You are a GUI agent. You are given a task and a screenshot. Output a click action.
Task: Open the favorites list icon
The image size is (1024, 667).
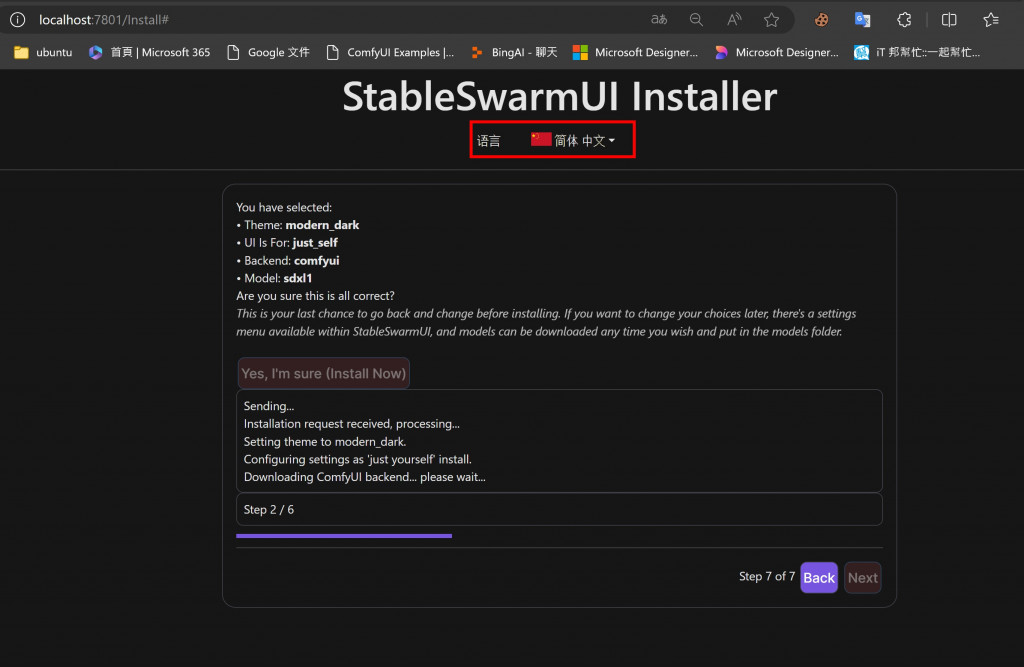pyautogui.click(x=991, y=20)
